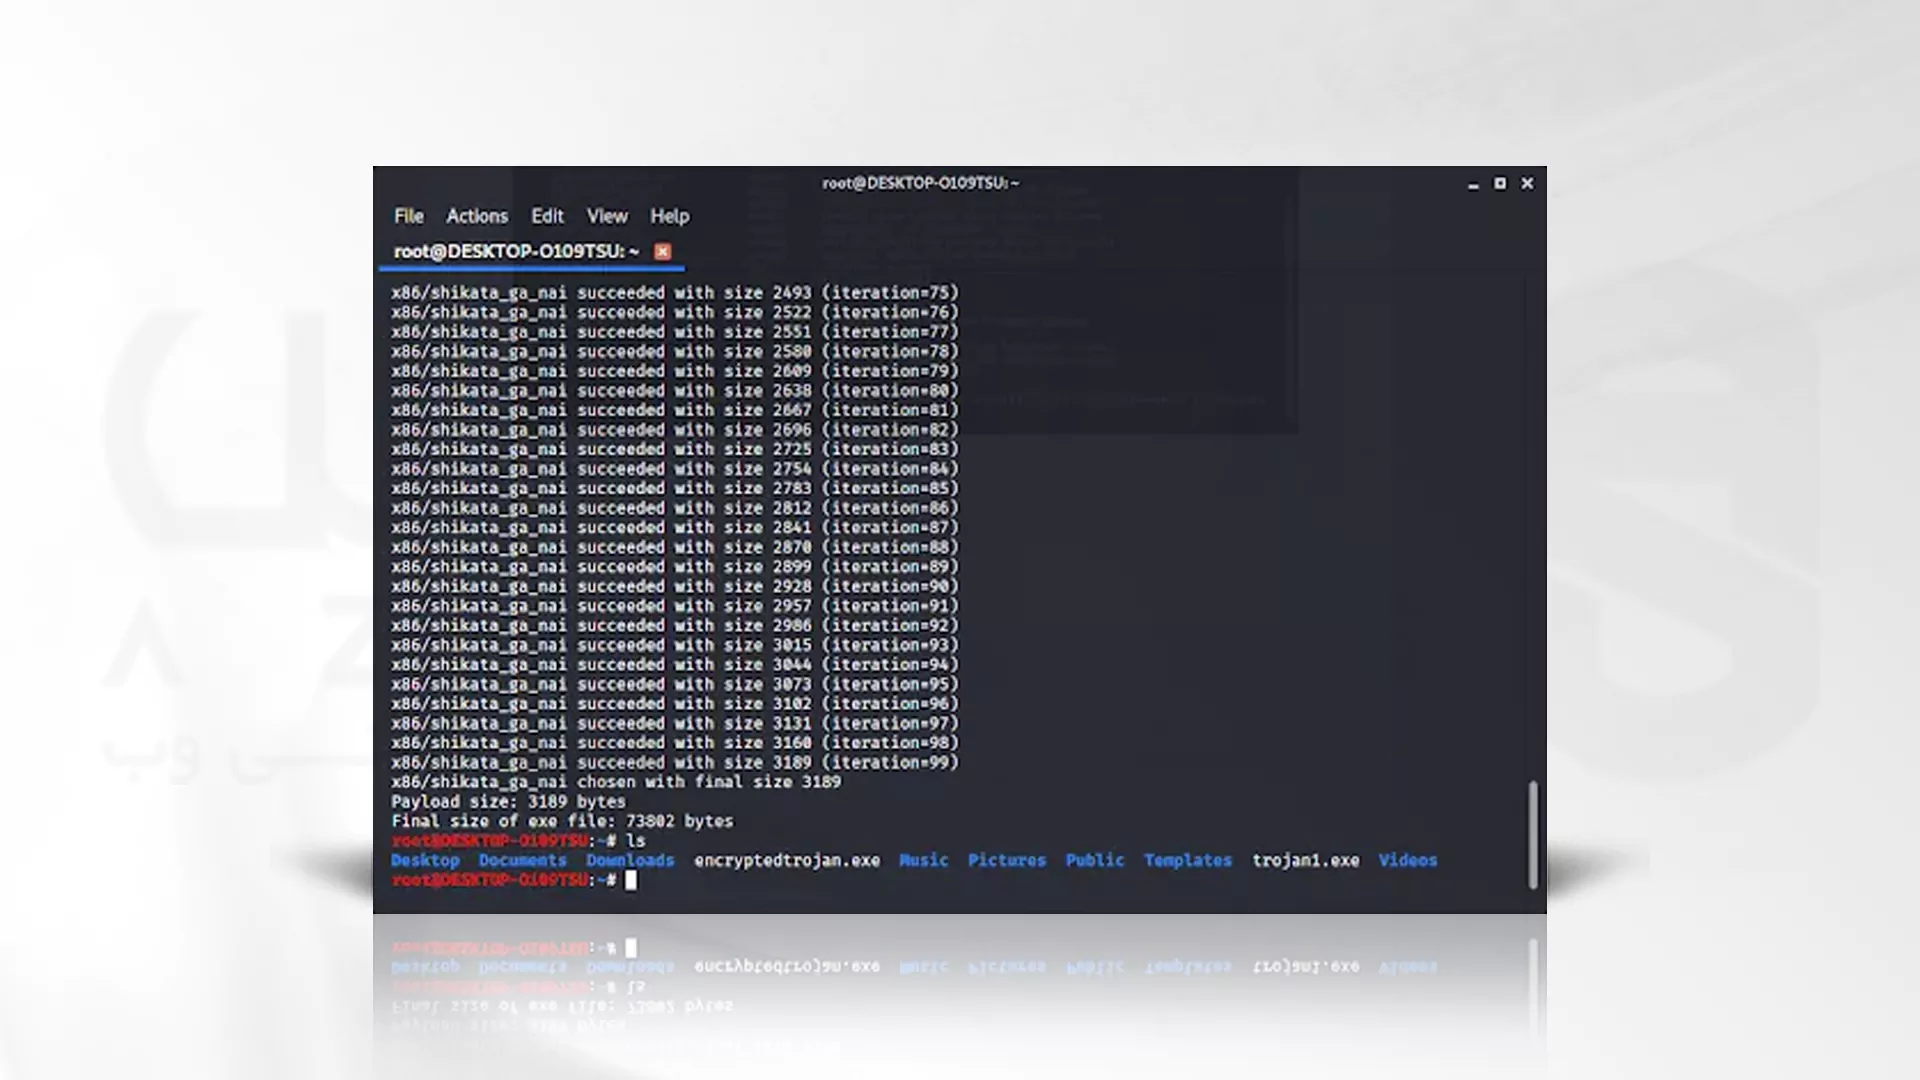Click the trojan1.exe file name
The image size is (1920, 1080).
(1305, 860)
